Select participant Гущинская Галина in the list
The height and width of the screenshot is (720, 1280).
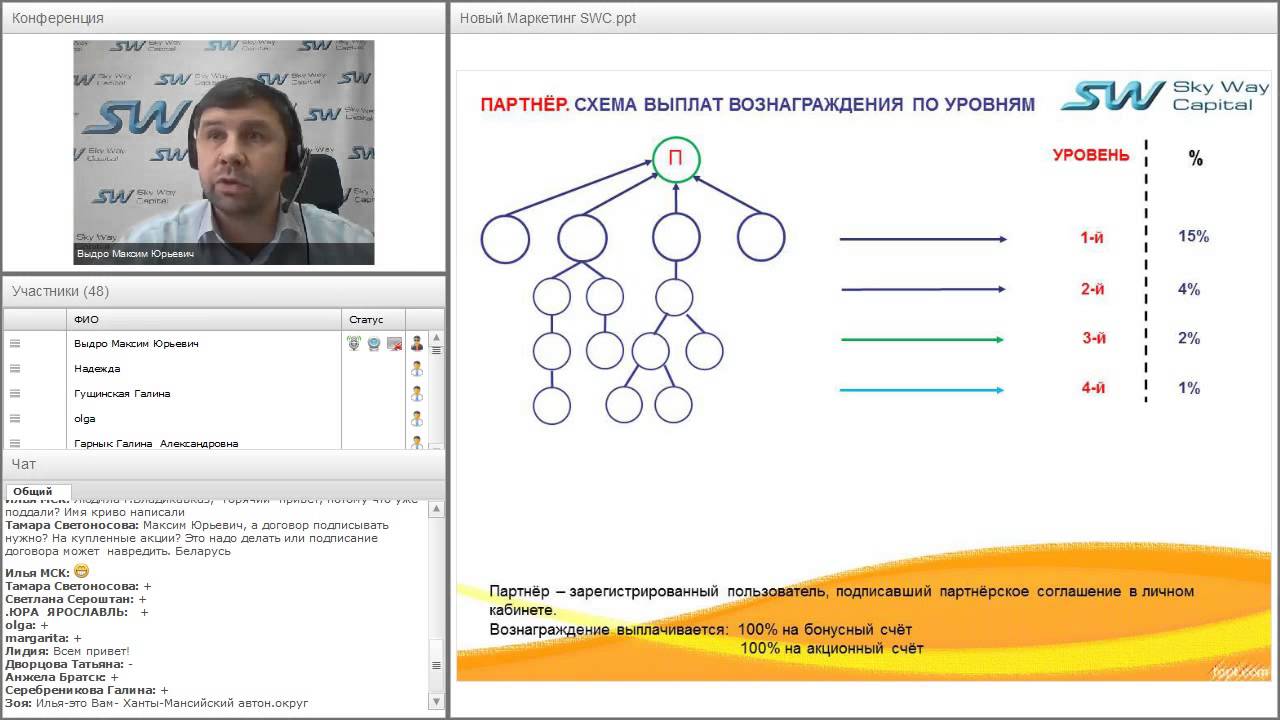coord(122,393)
